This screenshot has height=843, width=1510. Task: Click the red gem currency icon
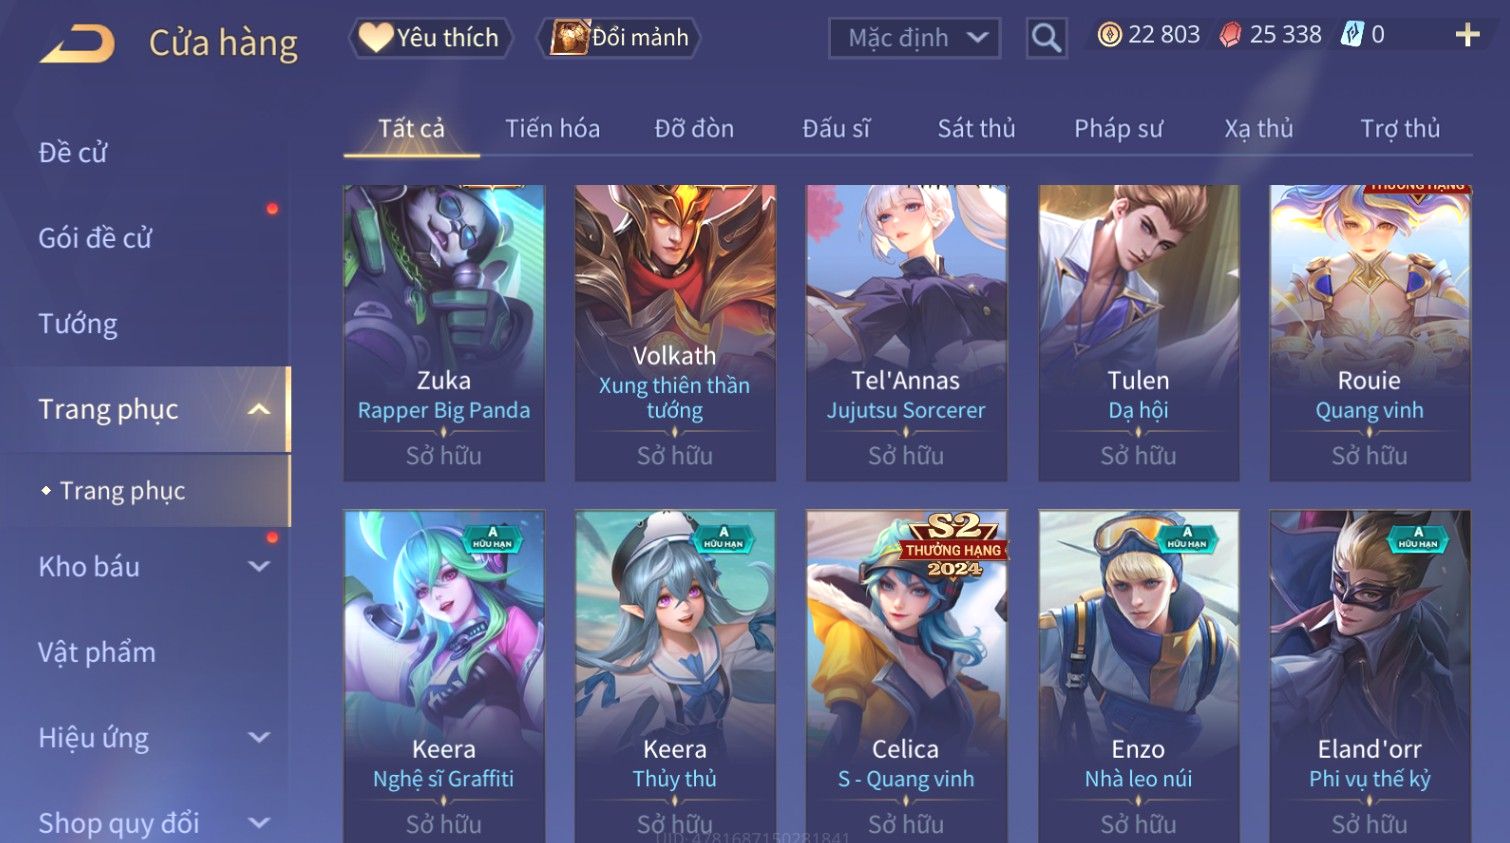pyautogui.click(x=1230, y=35)
